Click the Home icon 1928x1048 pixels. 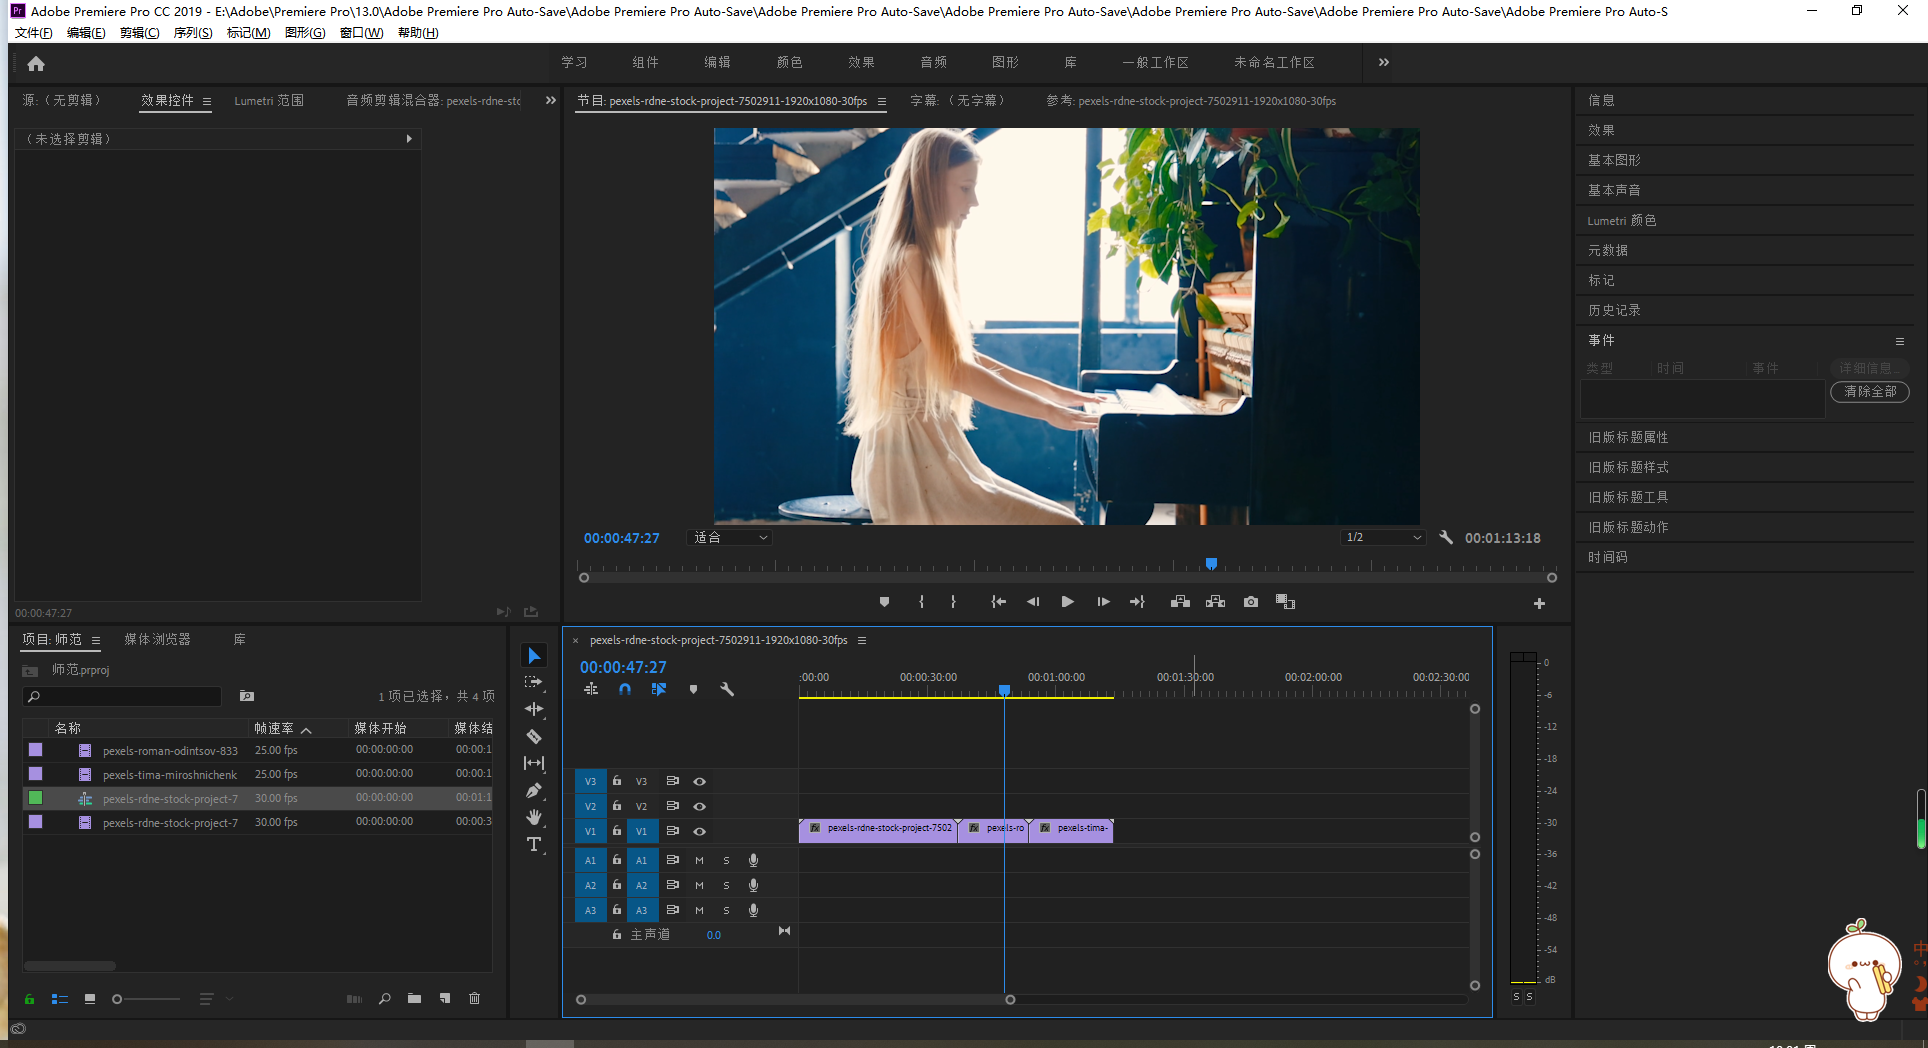point(36,64)
